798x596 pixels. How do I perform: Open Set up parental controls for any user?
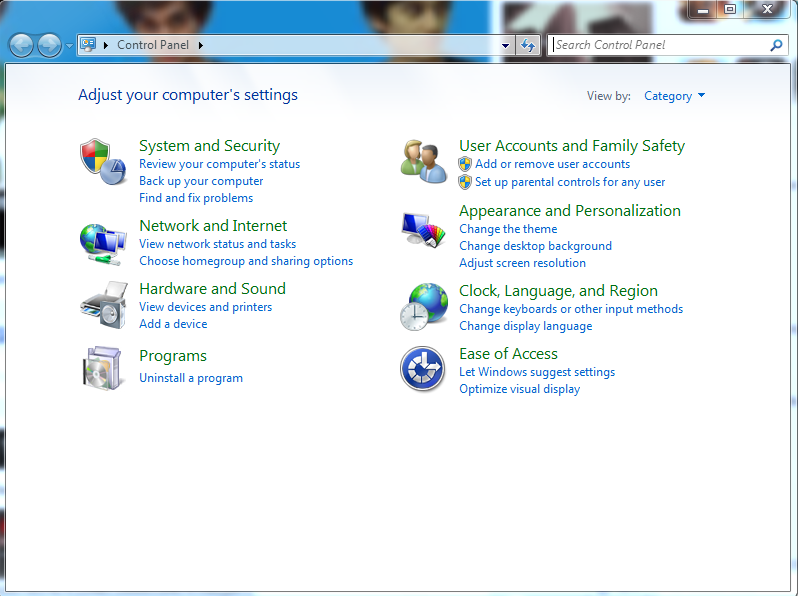click(x=569, y=182)
